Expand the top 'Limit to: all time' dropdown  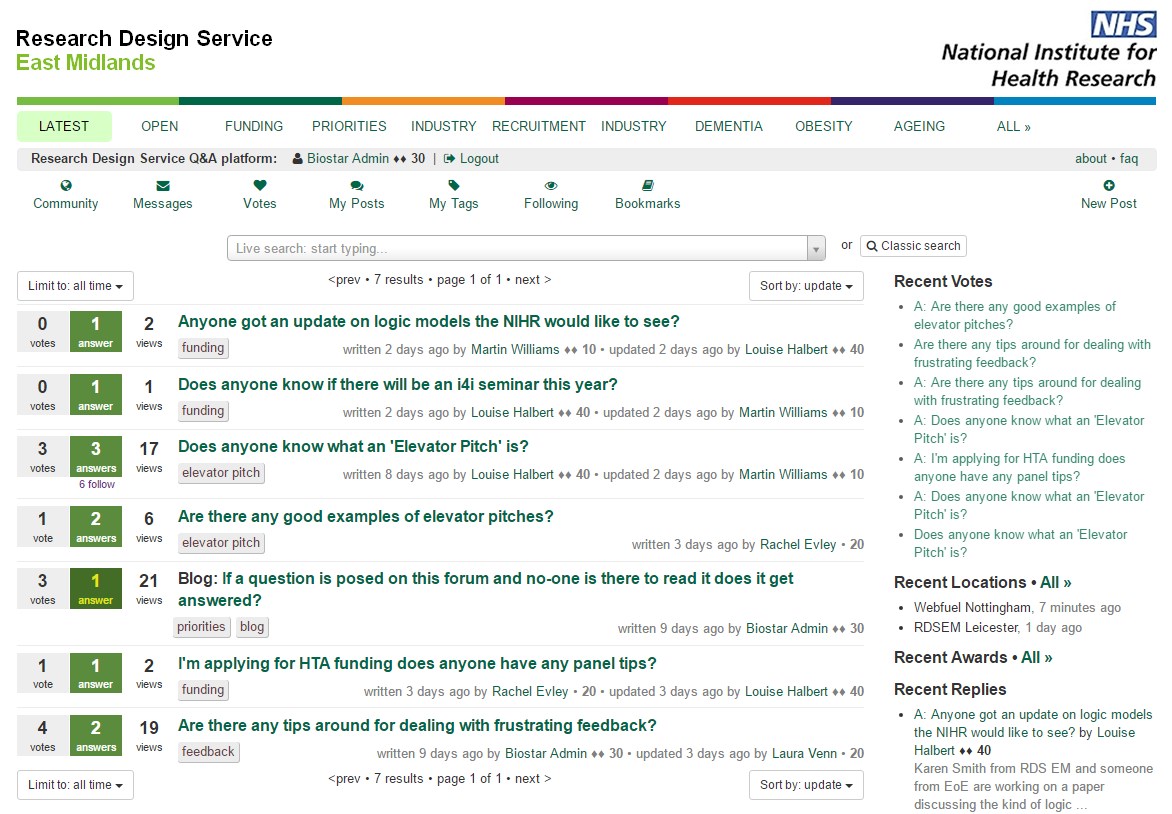click(75, 286)
